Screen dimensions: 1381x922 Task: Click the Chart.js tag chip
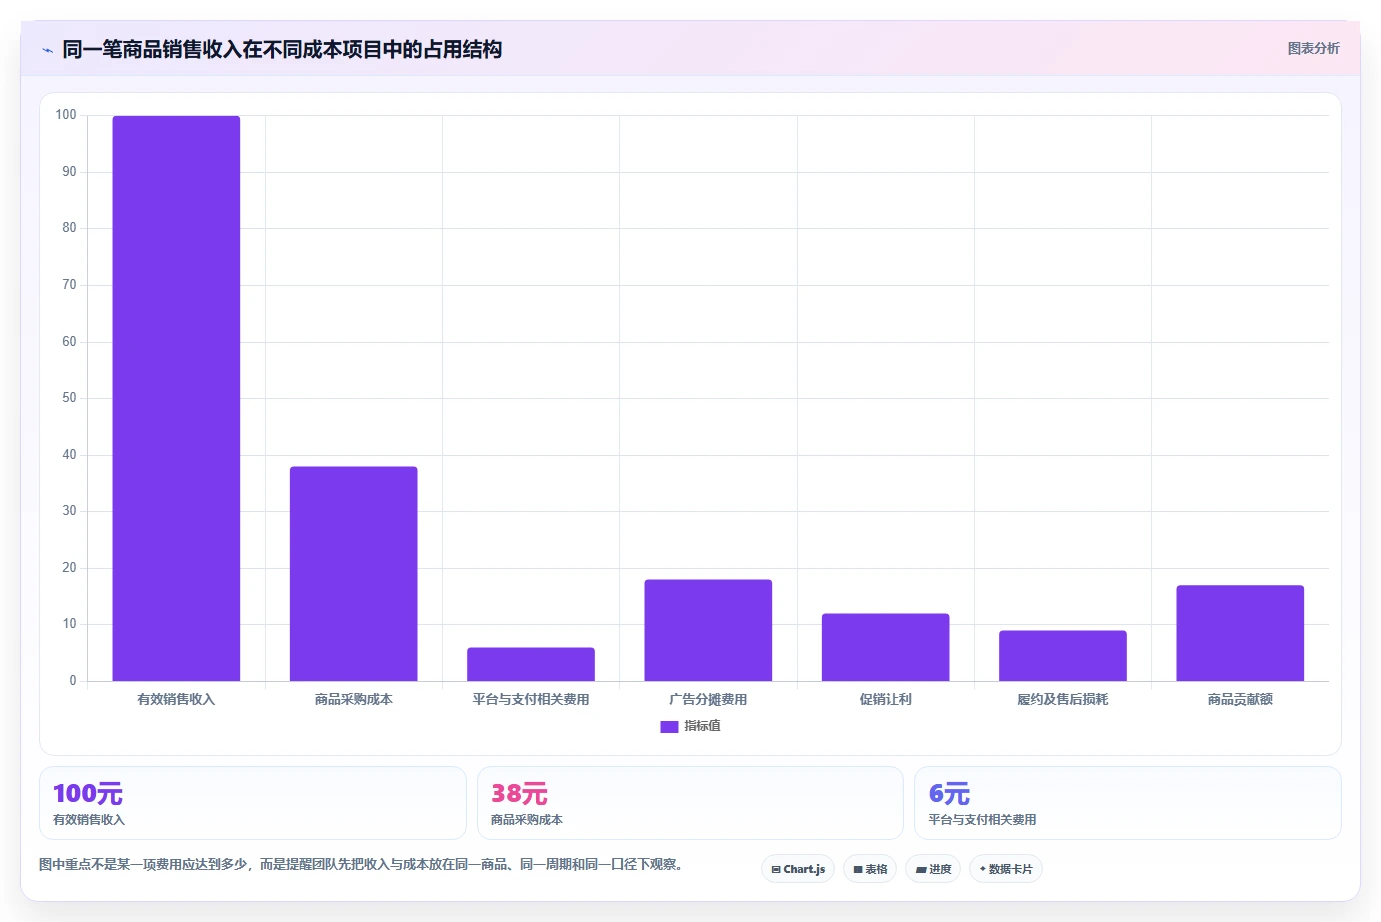798,869
